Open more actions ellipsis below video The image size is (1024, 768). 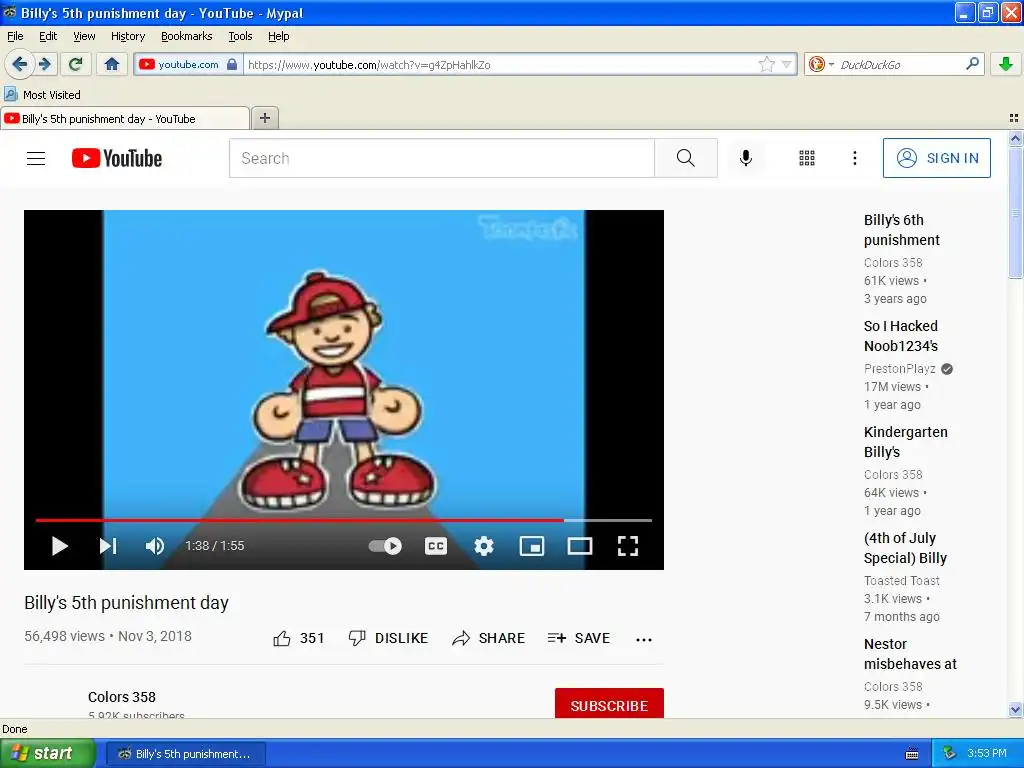644,639
